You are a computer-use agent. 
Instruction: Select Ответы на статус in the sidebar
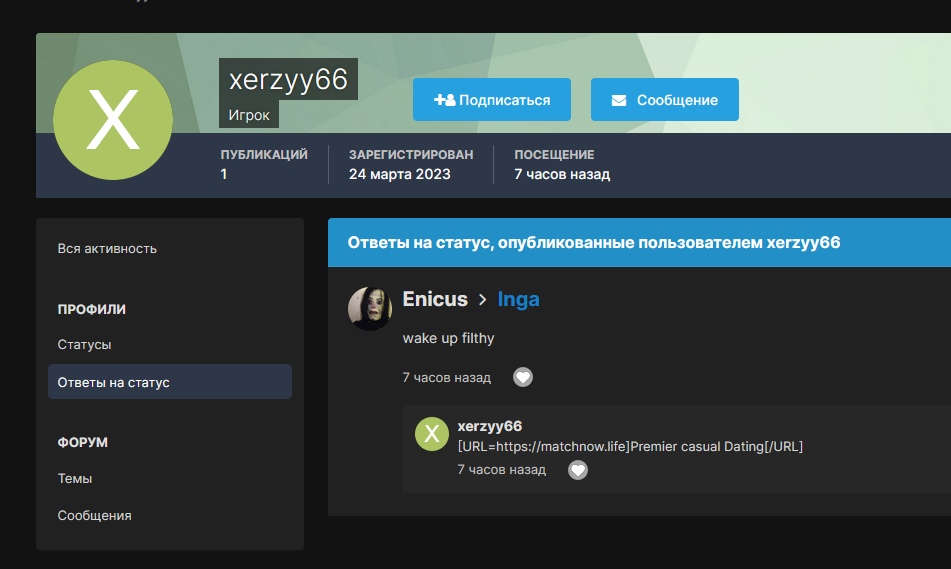click(x=114, y=382)
